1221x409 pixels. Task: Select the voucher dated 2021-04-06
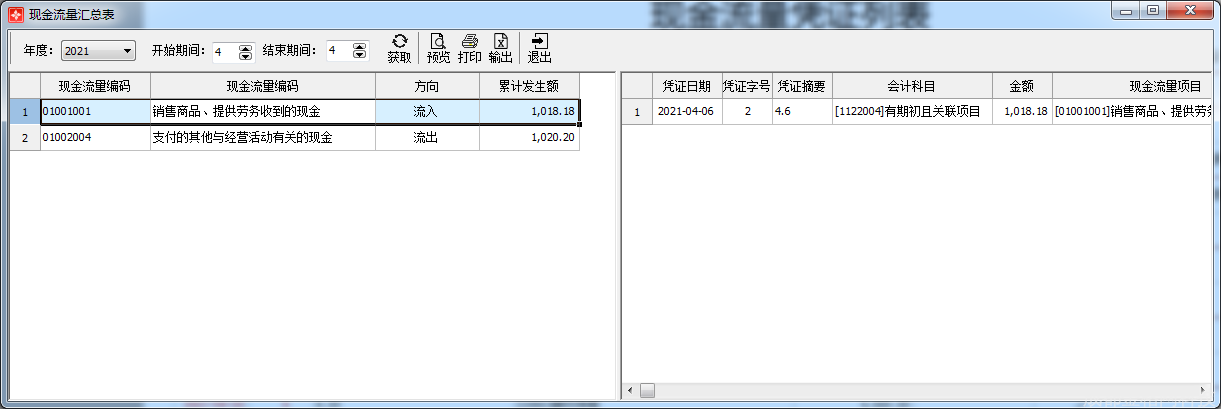point(686,111)
